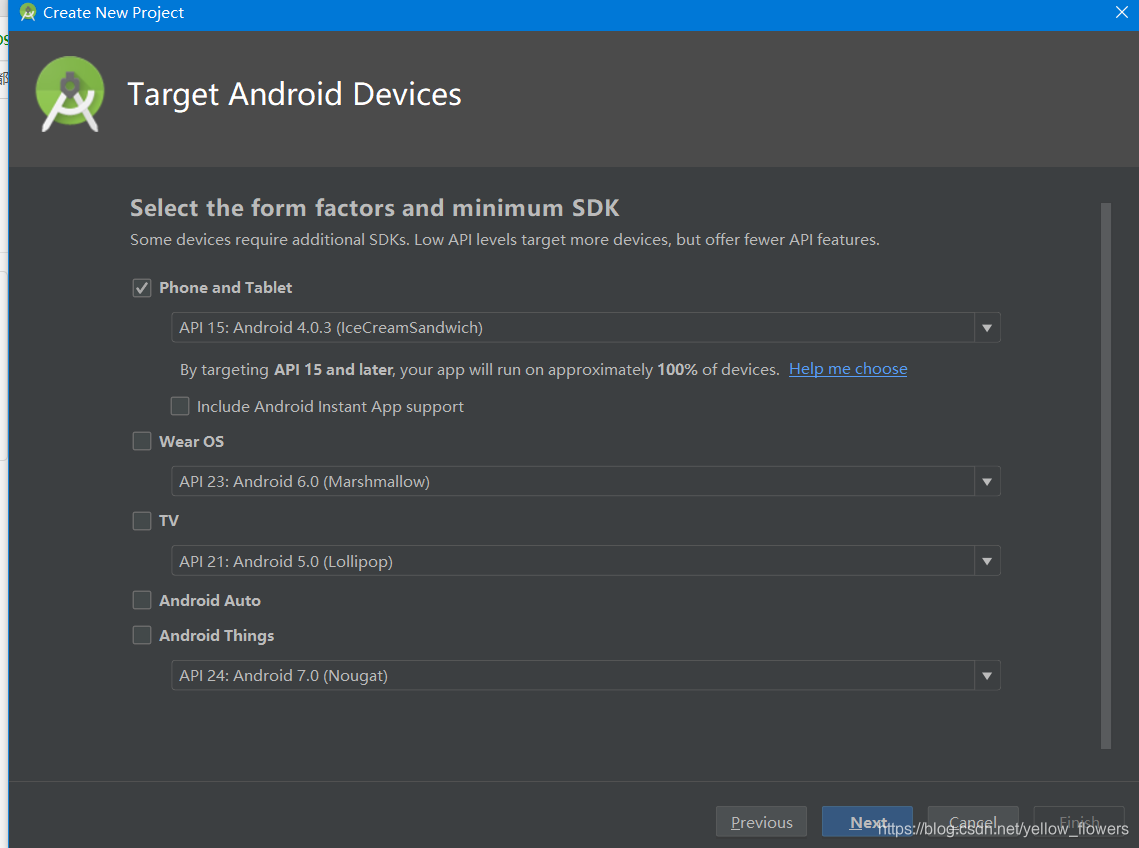Screen dimensions: 1139x848
Task: Click the small Android Studio title bar icon
Action: (x=28, y=12)
